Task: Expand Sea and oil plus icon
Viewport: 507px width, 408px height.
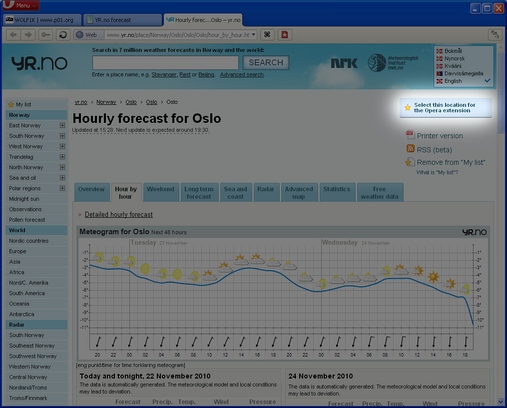Action: click(62, 178)
